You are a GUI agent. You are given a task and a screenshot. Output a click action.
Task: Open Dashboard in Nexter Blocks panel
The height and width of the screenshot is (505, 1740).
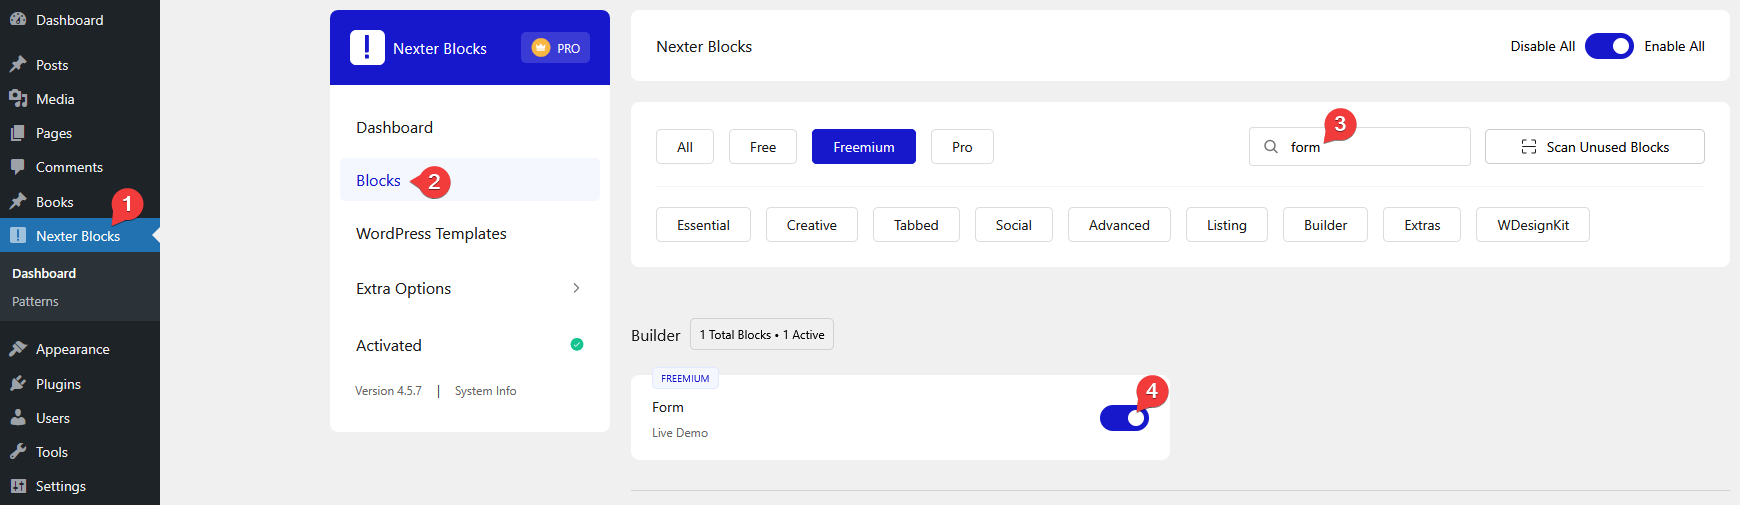coord(470,127)
